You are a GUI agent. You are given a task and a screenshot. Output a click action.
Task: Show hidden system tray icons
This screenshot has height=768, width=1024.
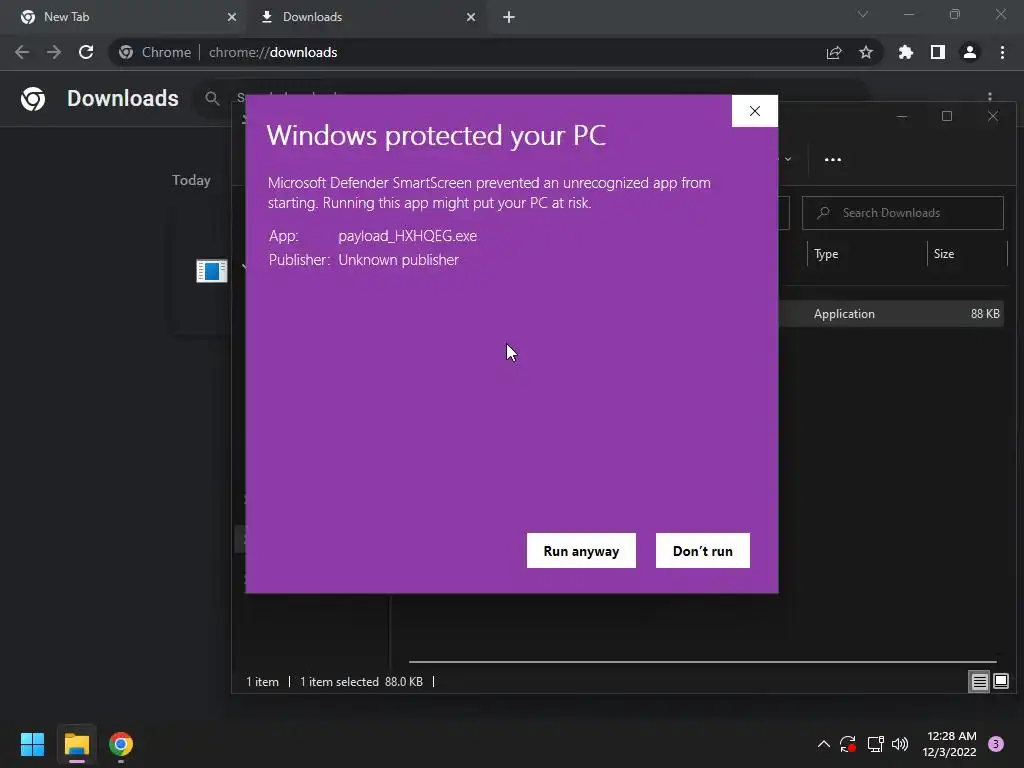824,744
